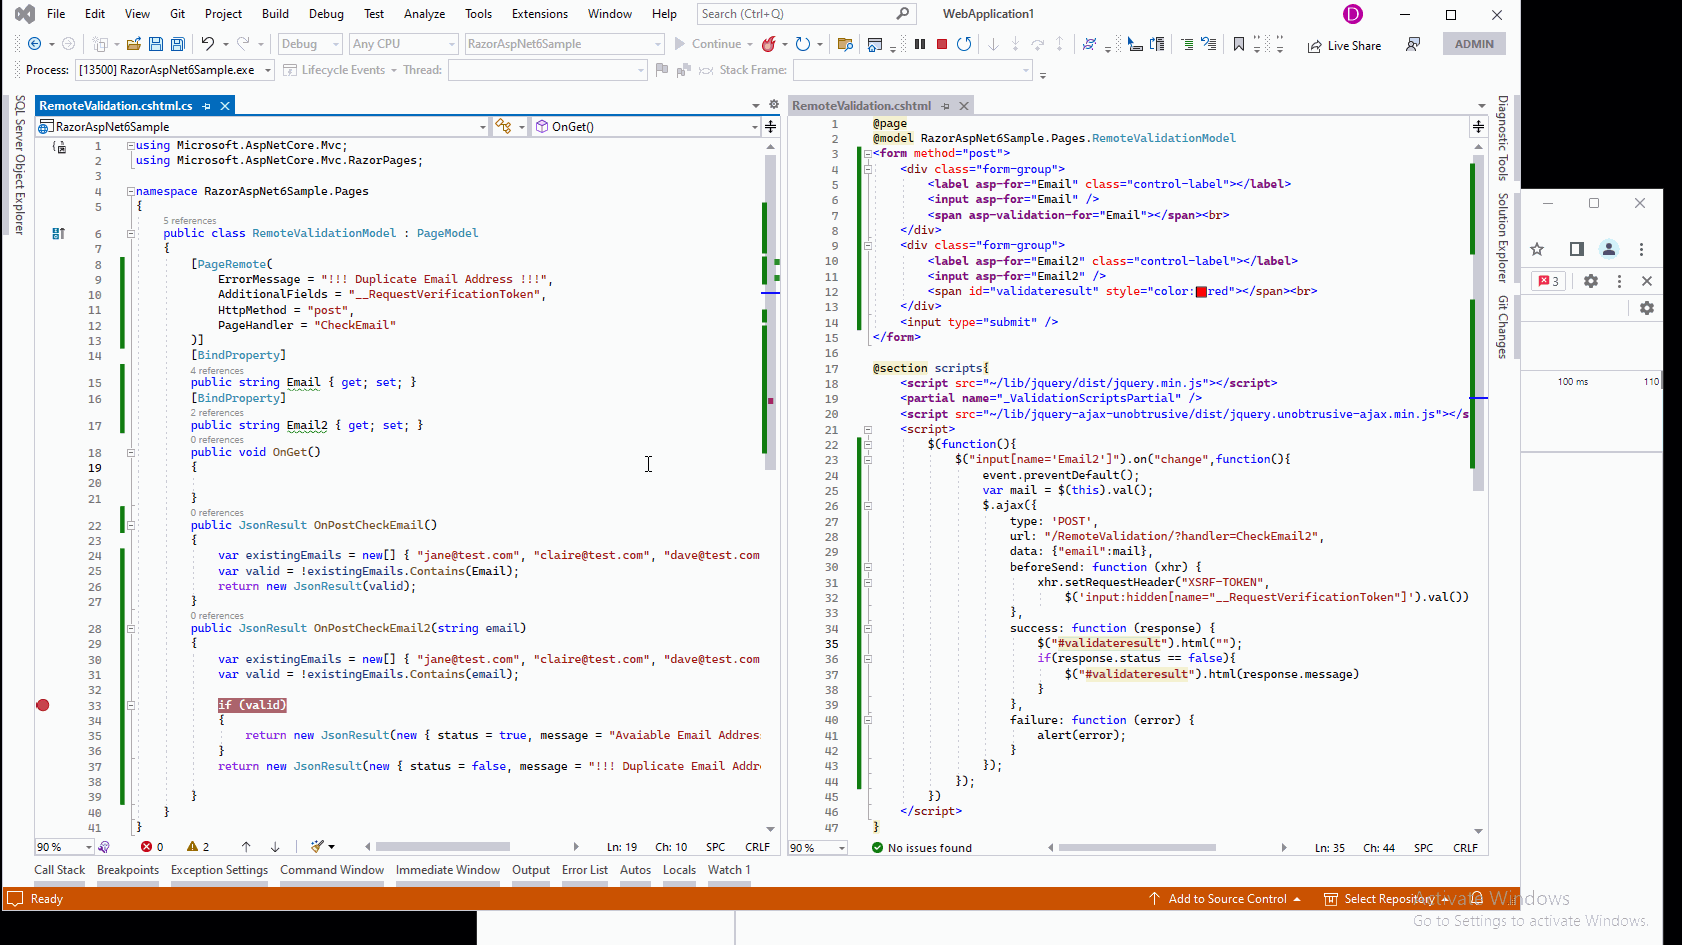Toggle pin on the RemoteValidation.cshtml tab
The height and width of the screenshot is (945, 1682).
(x=945, y=106)
